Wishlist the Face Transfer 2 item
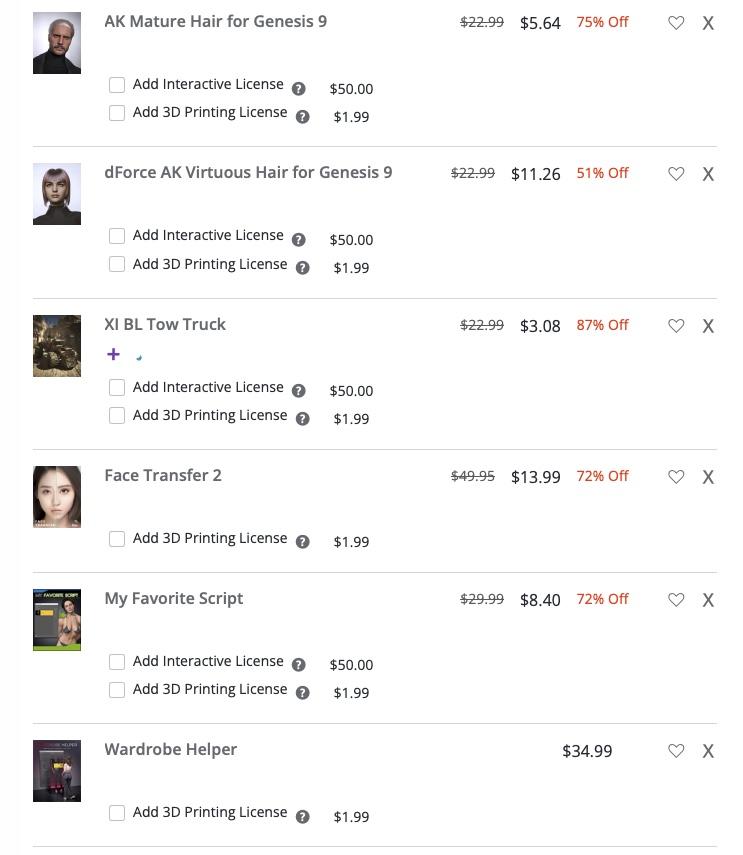The image size is (743, 855). 676,477
